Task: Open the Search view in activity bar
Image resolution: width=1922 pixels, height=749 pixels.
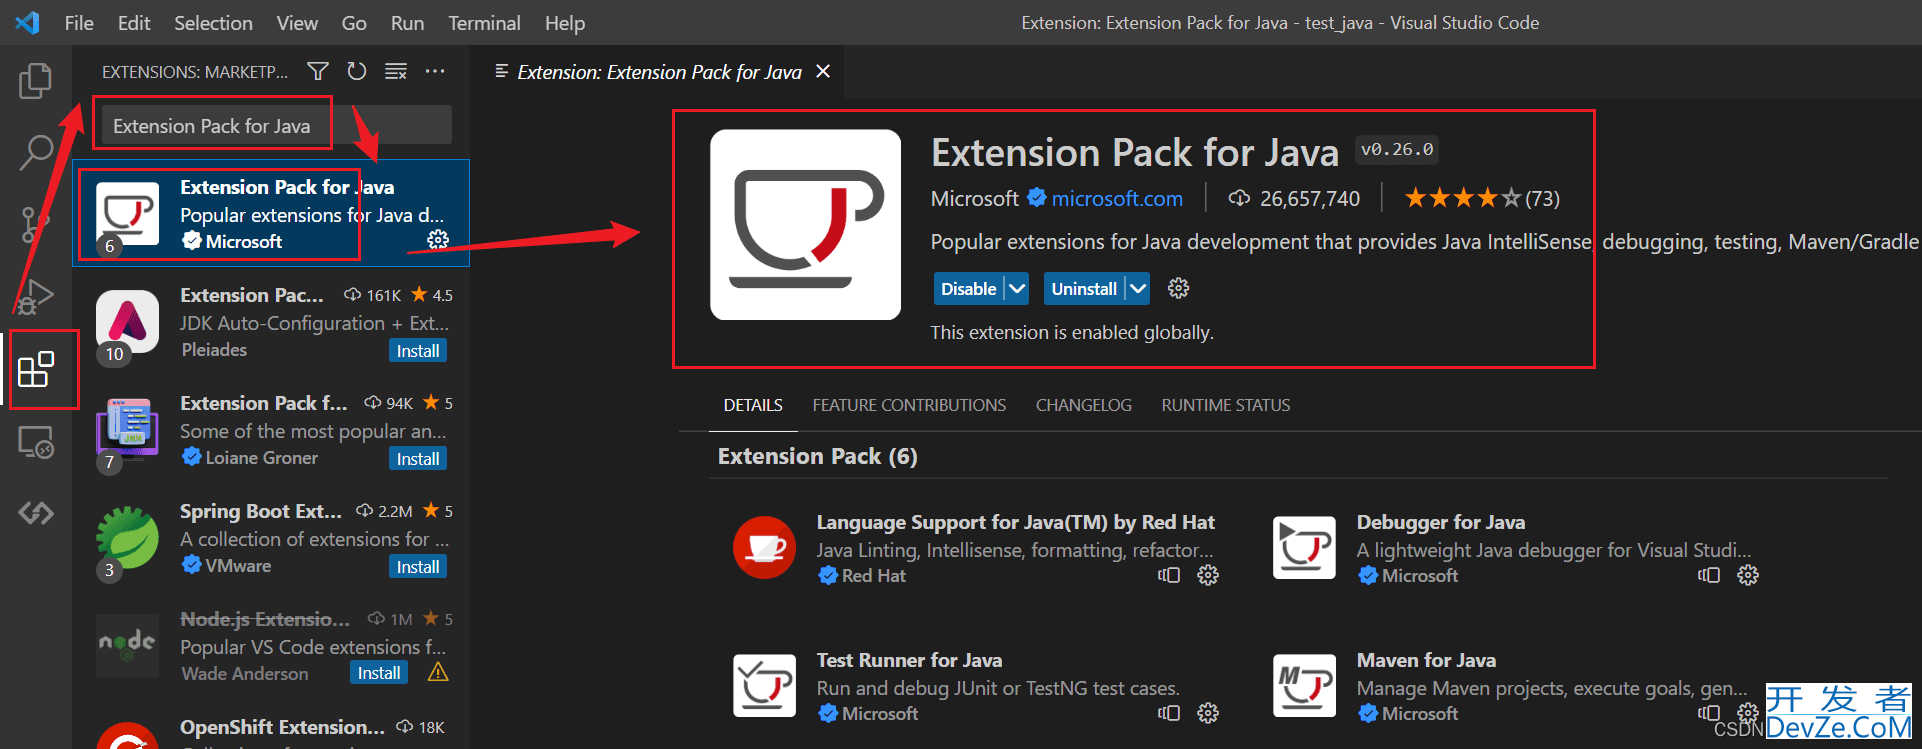Action: point(36,153)
